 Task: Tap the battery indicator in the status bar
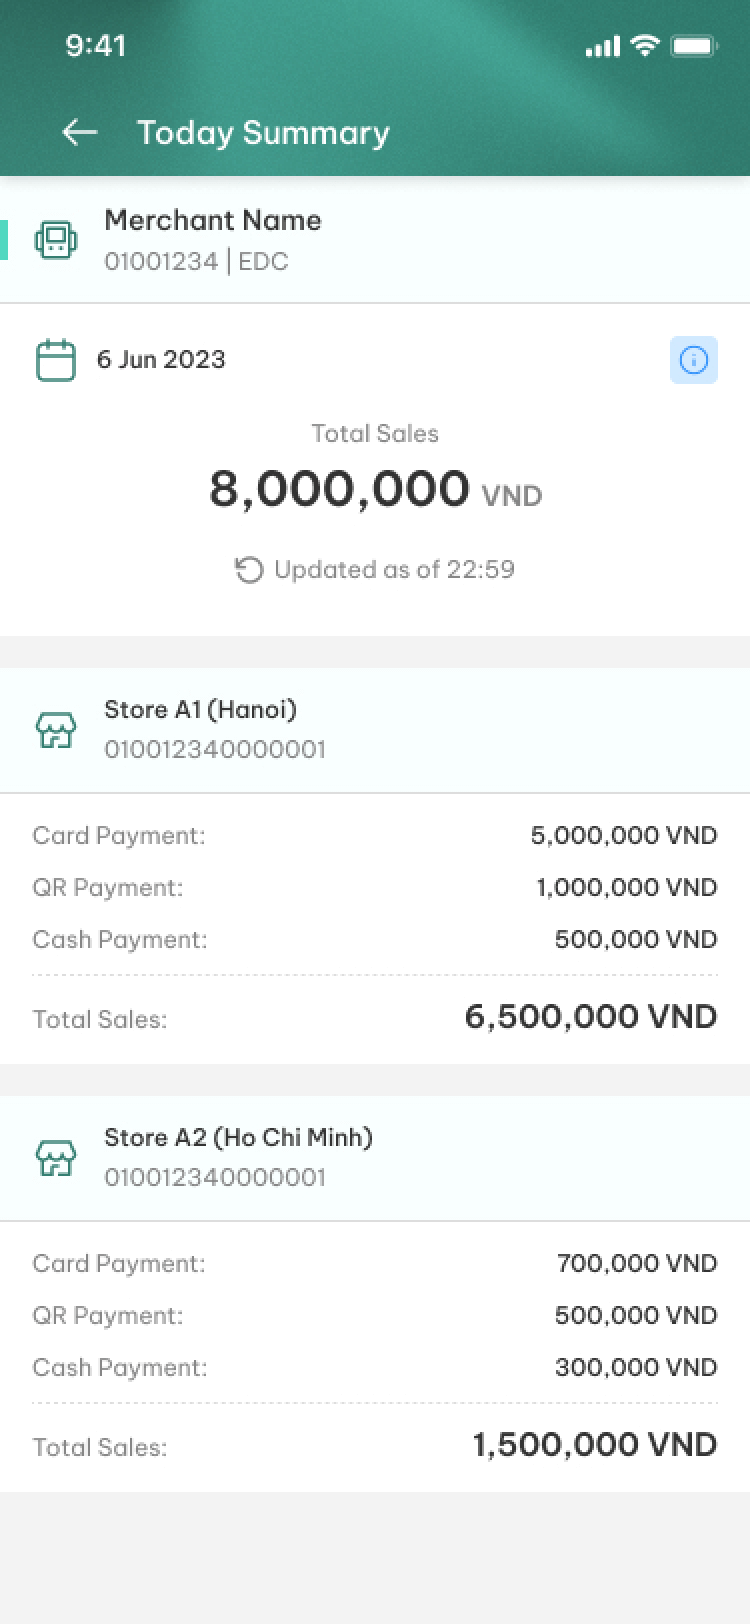(694, 45)
